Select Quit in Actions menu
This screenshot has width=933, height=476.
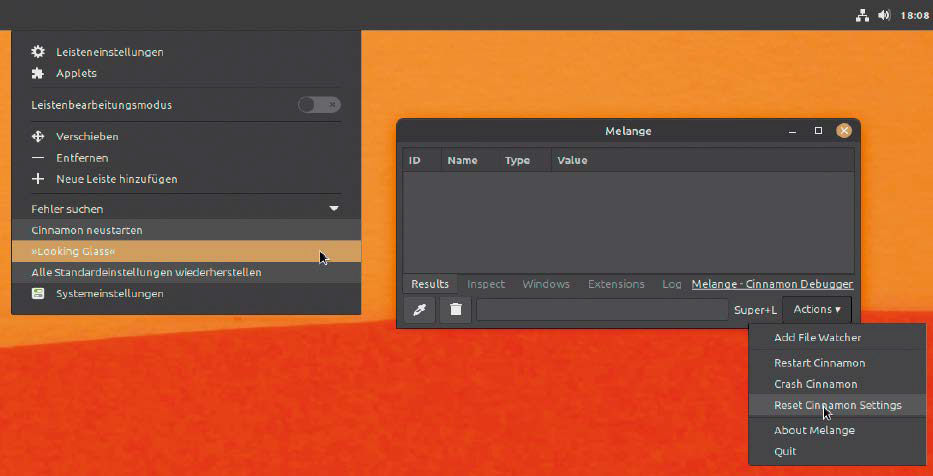pyautogui.click(x=837, y=452)
